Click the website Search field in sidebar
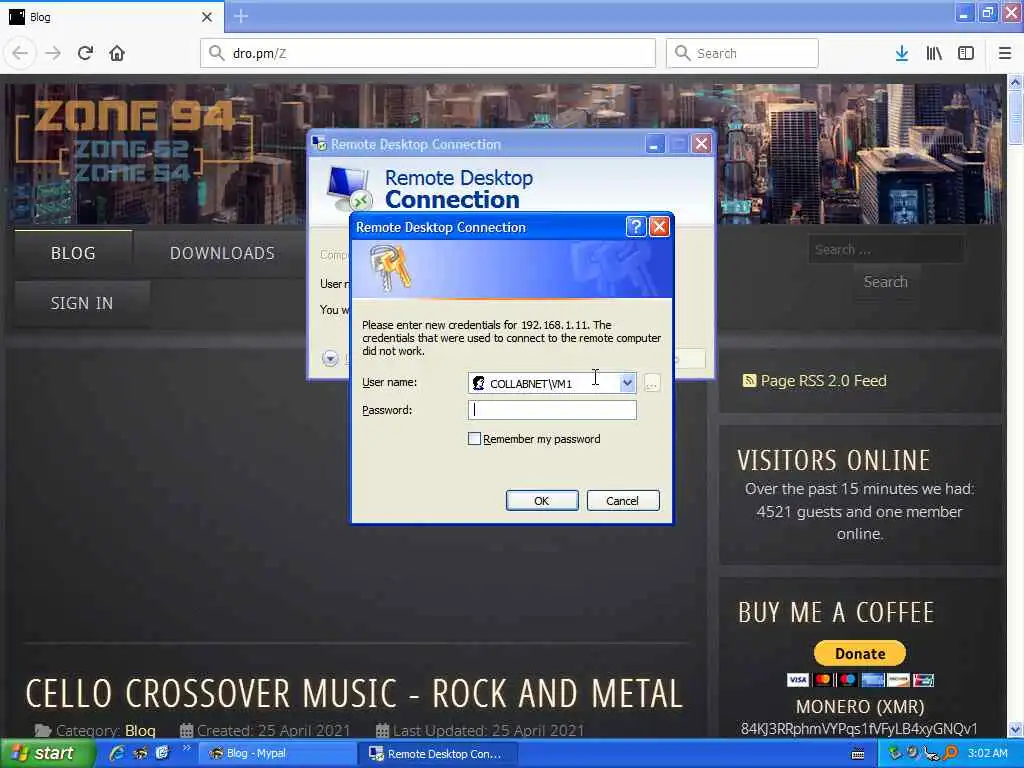 pyautogui.click(x=886, y=249)
